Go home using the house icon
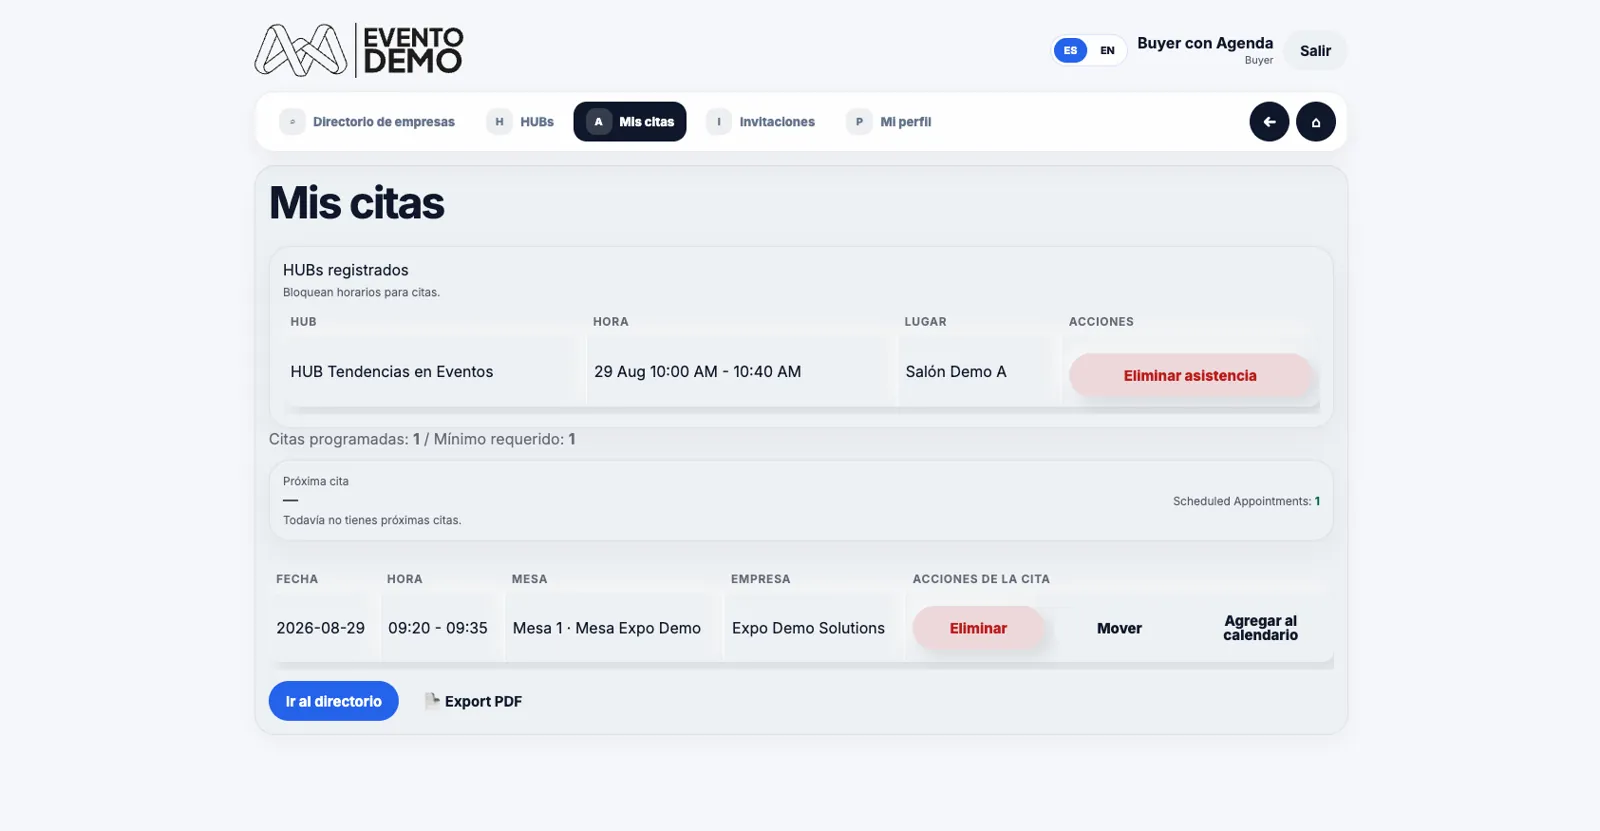Image resolution: width=1600 pixels, height=831 pixels. (x=1316, y=122)
